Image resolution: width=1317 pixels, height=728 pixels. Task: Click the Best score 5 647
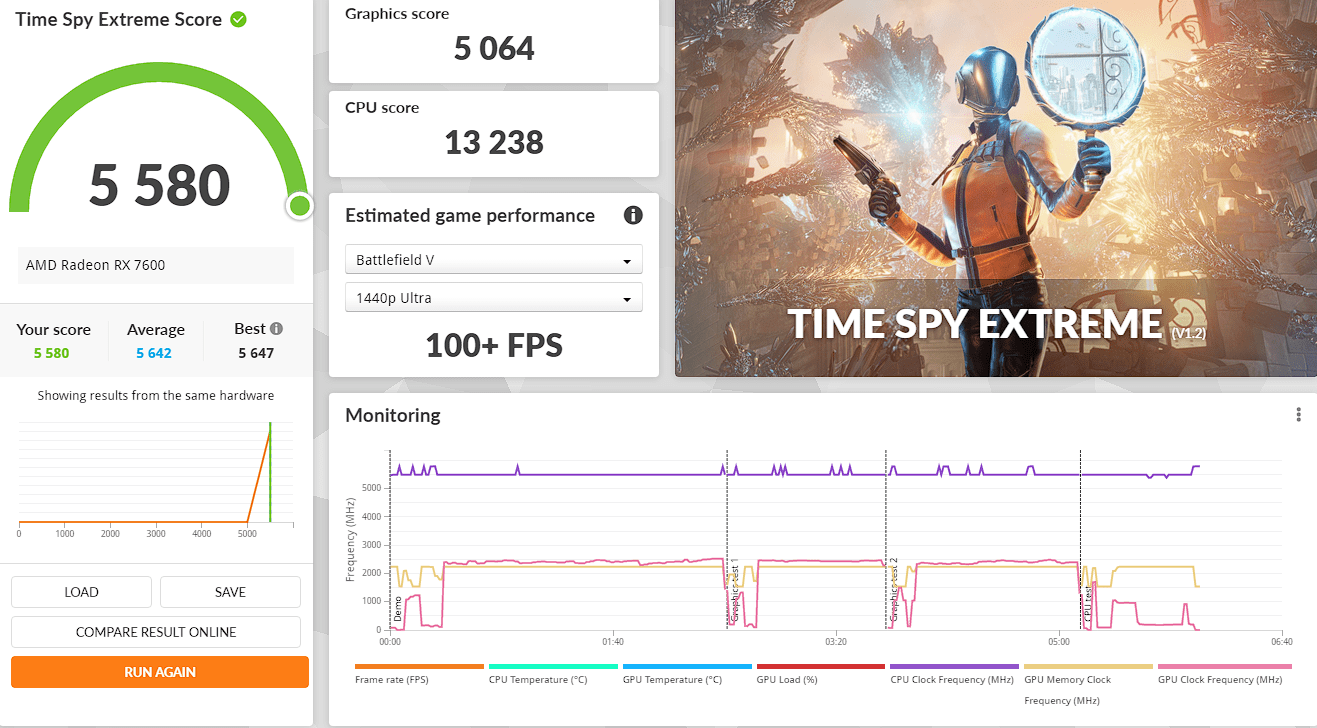[256, 353]
